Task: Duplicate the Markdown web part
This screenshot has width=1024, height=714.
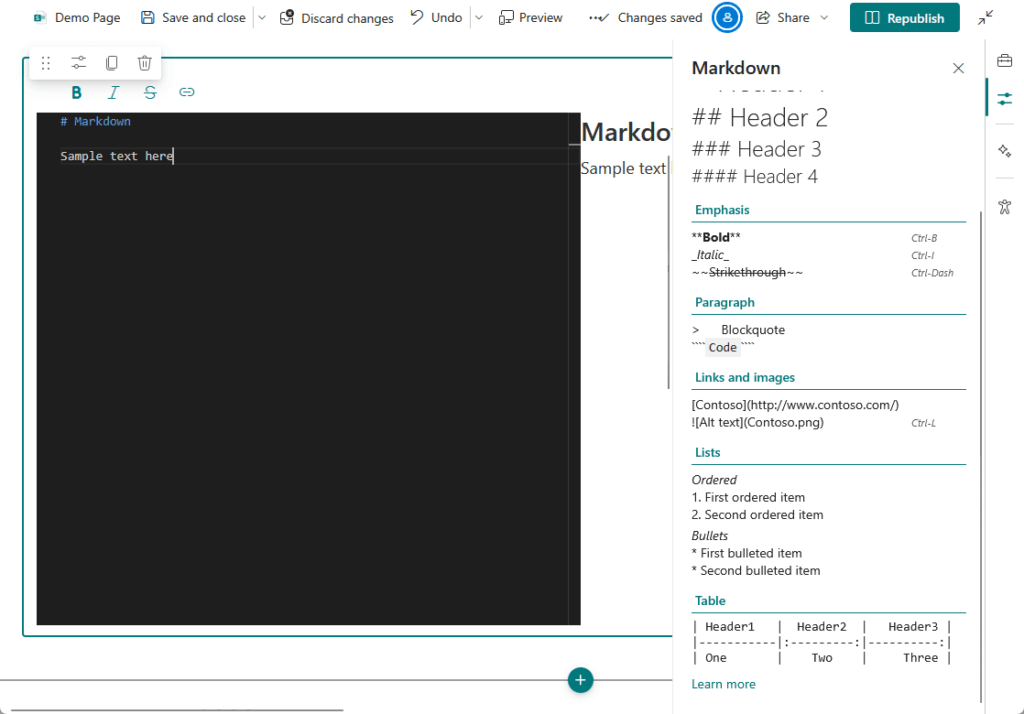Action: (x=112, y=63)
